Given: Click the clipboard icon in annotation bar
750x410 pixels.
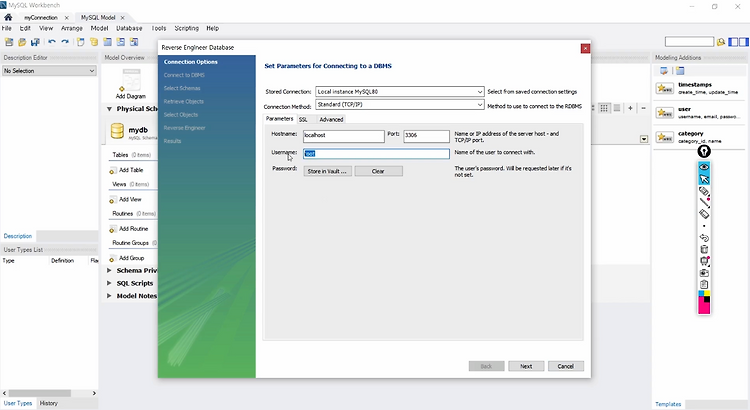Looking at the screenshot, I should click(x=704, y=284).
